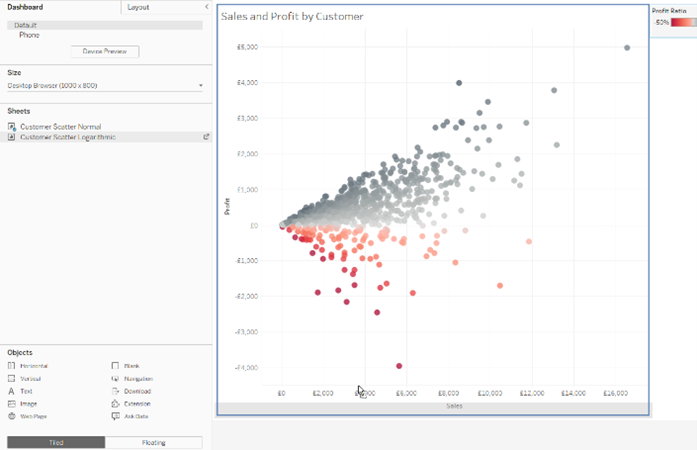The width and height of the screenshot is (697, 450).
Task: Select the dark point at £4,000 profit
Action: tap(459, 83)
